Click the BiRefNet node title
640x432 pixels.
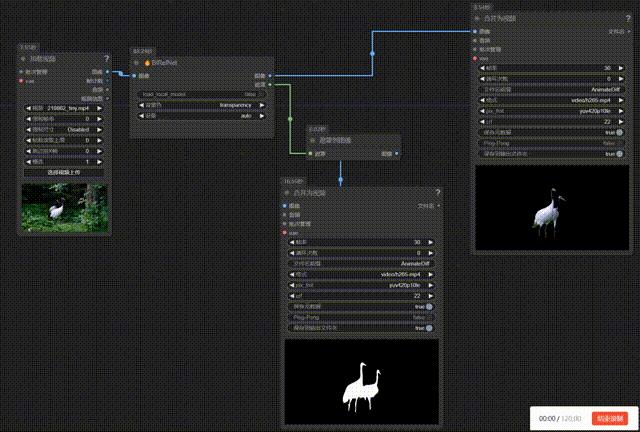(164, 63)
